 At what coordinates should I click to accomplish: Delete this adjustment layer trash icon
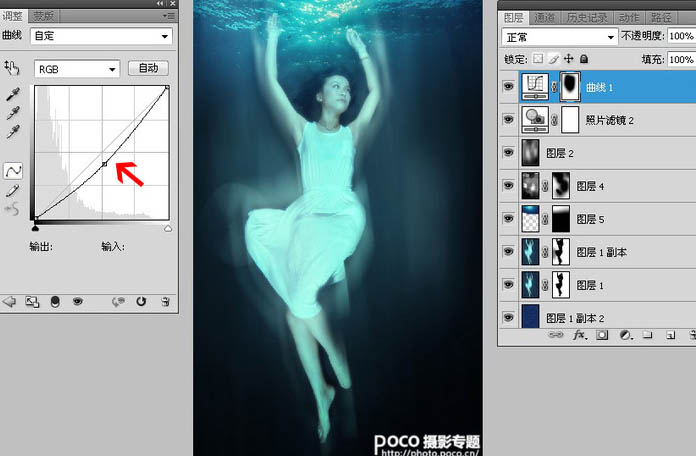(165, 302)
